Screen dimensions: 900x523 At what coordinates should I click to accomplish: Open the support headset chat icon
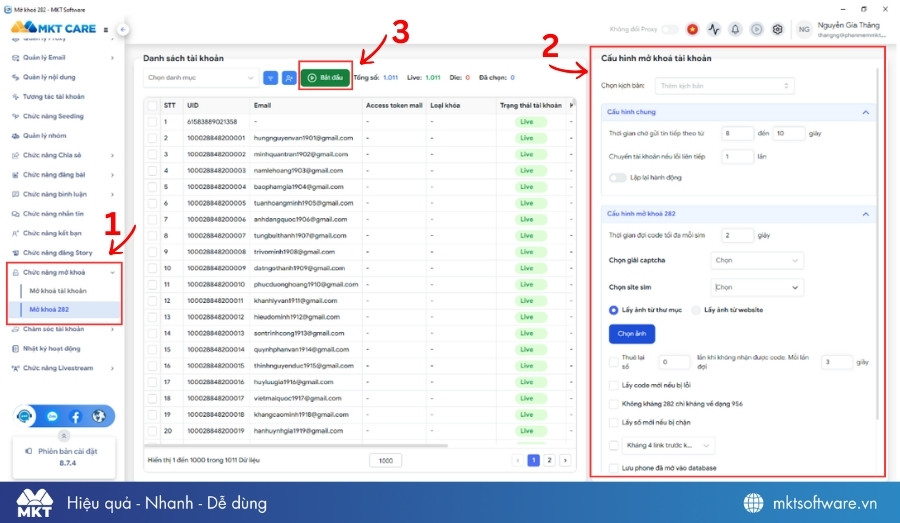point(25,416)
